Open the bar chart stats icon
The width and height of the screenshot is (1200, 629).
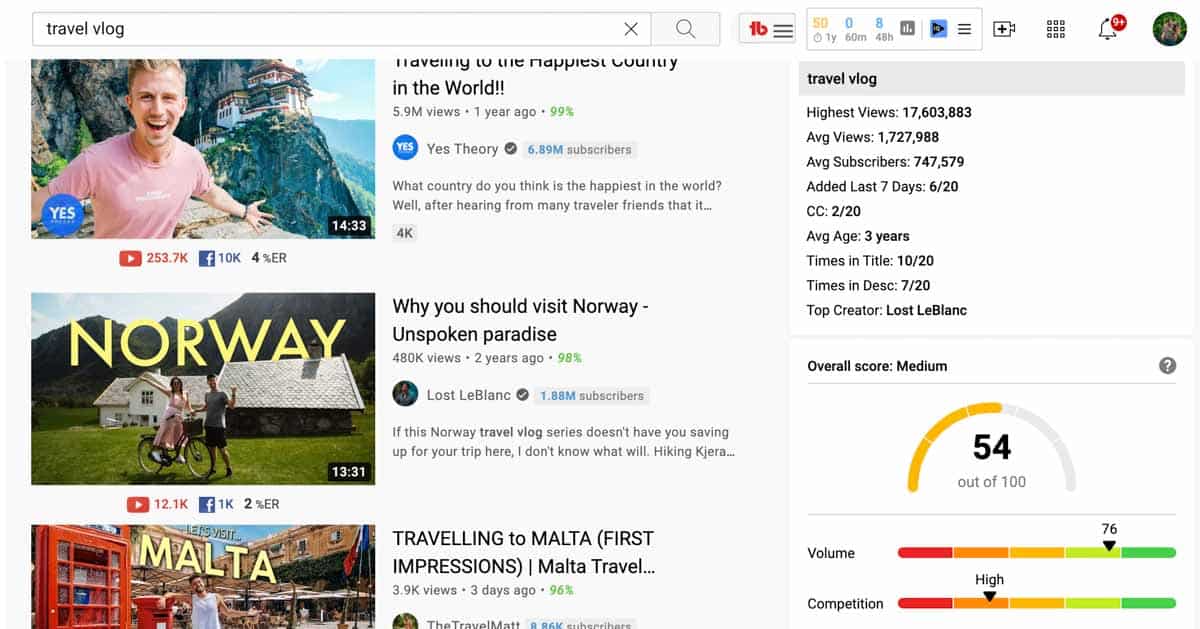908,29
